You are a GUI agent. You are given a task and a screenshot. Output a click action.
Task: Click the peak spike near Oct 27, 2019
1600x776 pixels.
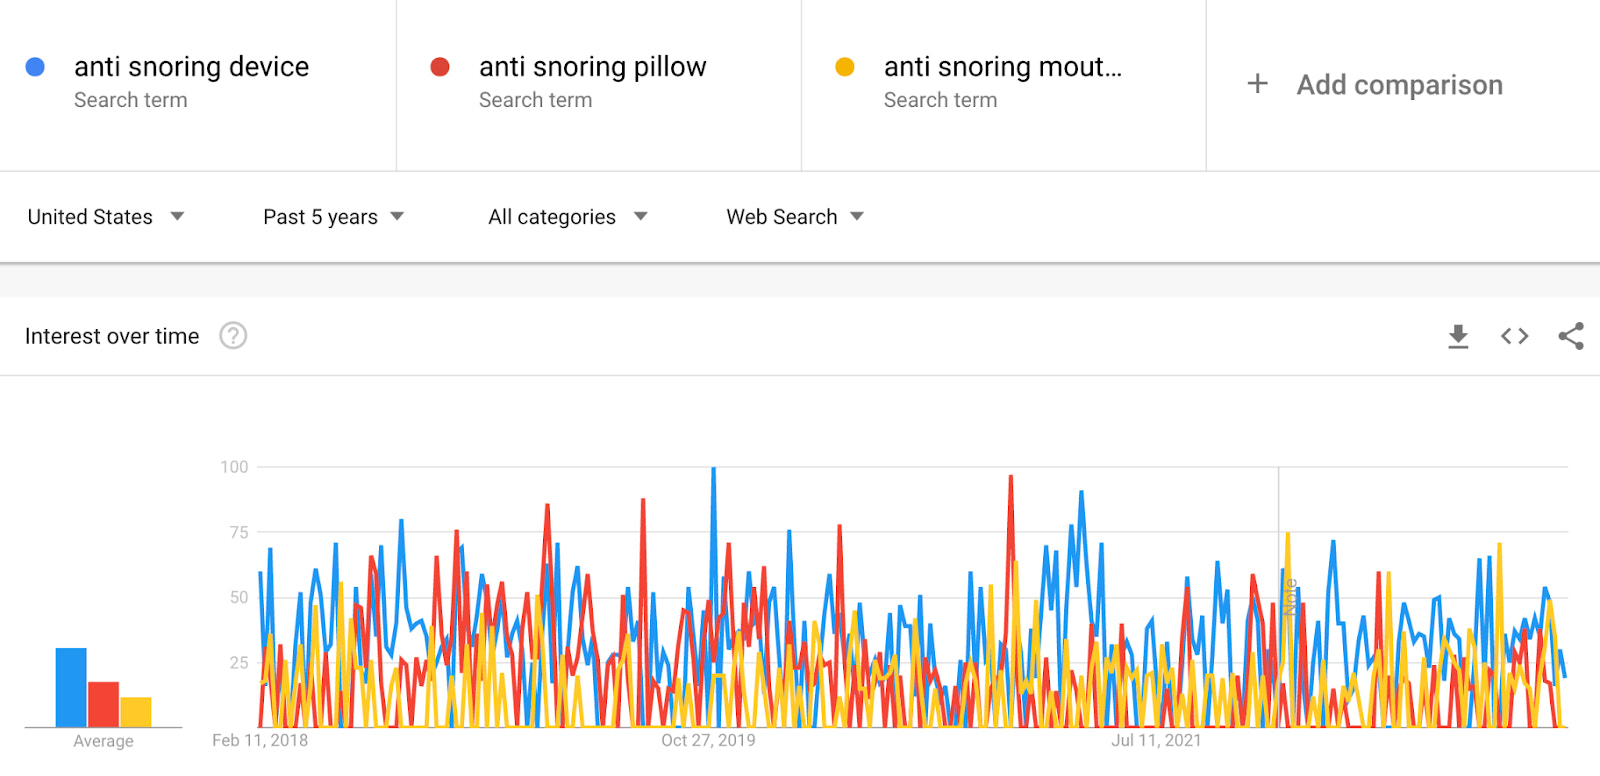(713, 467)
